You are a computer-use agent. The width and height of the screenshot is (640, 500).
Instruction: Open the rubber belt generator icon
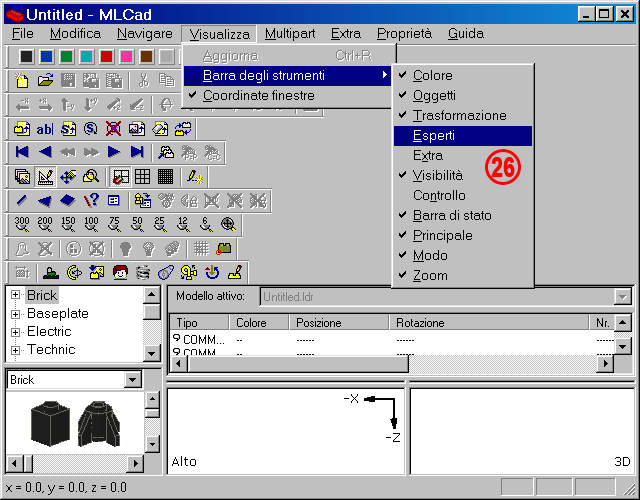click(166, 272)
